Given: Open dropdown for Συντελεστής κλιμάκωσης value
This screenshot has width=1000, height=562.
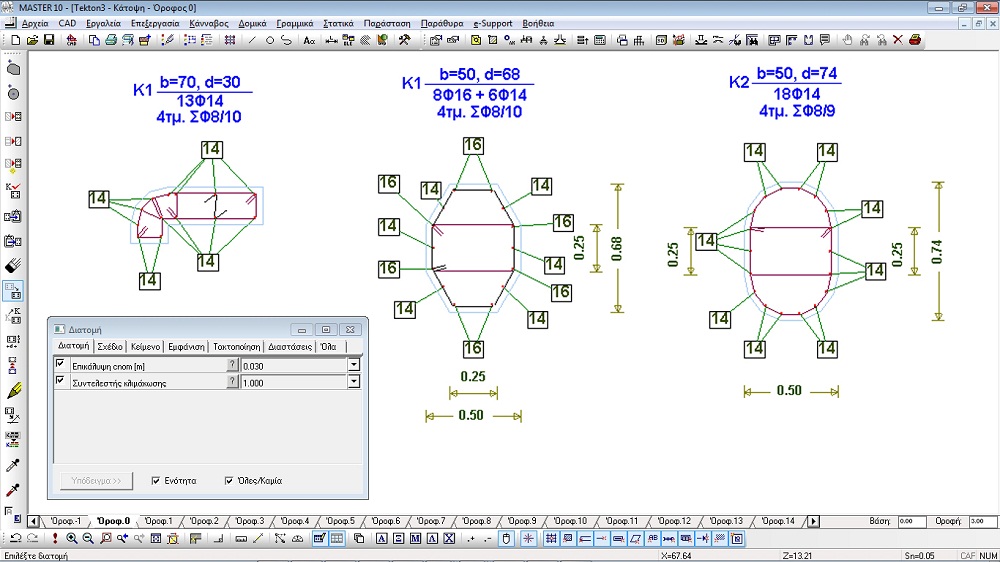Looking at the screenshot, I should [354, 382].
